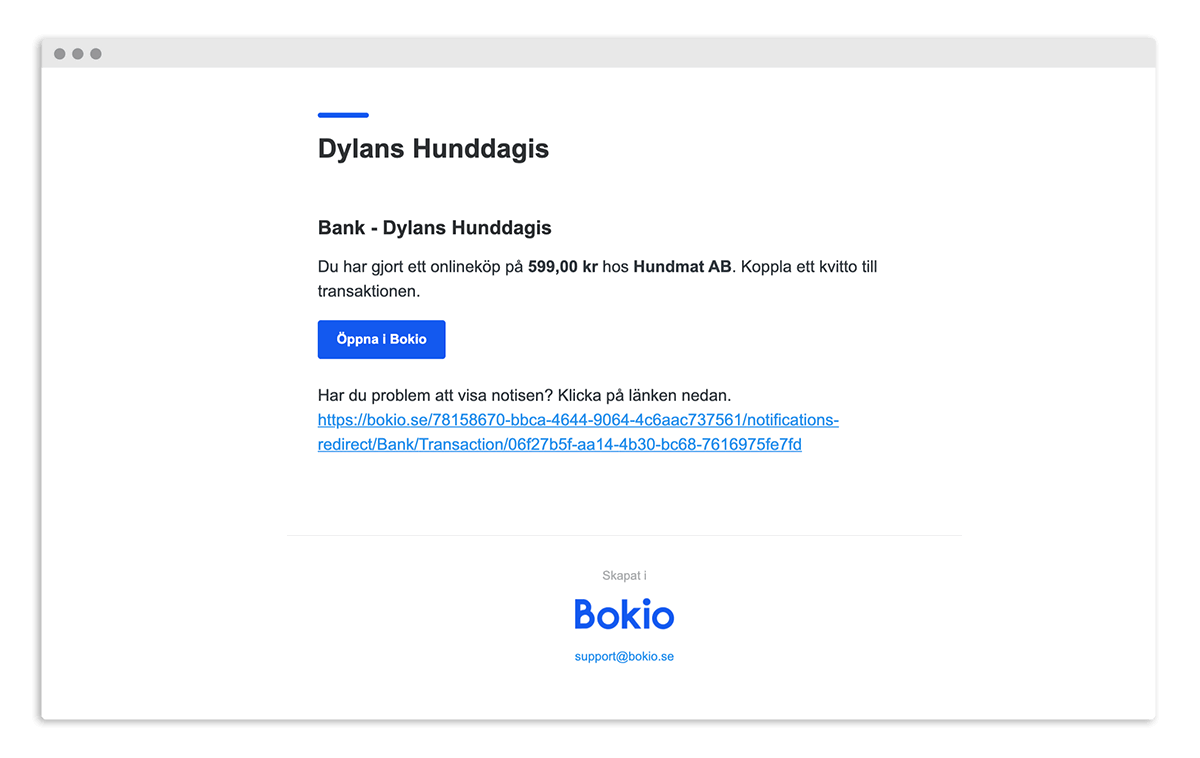Click the Har du problem att visa notisen text
1200x758 pixels.
point(435,396)
